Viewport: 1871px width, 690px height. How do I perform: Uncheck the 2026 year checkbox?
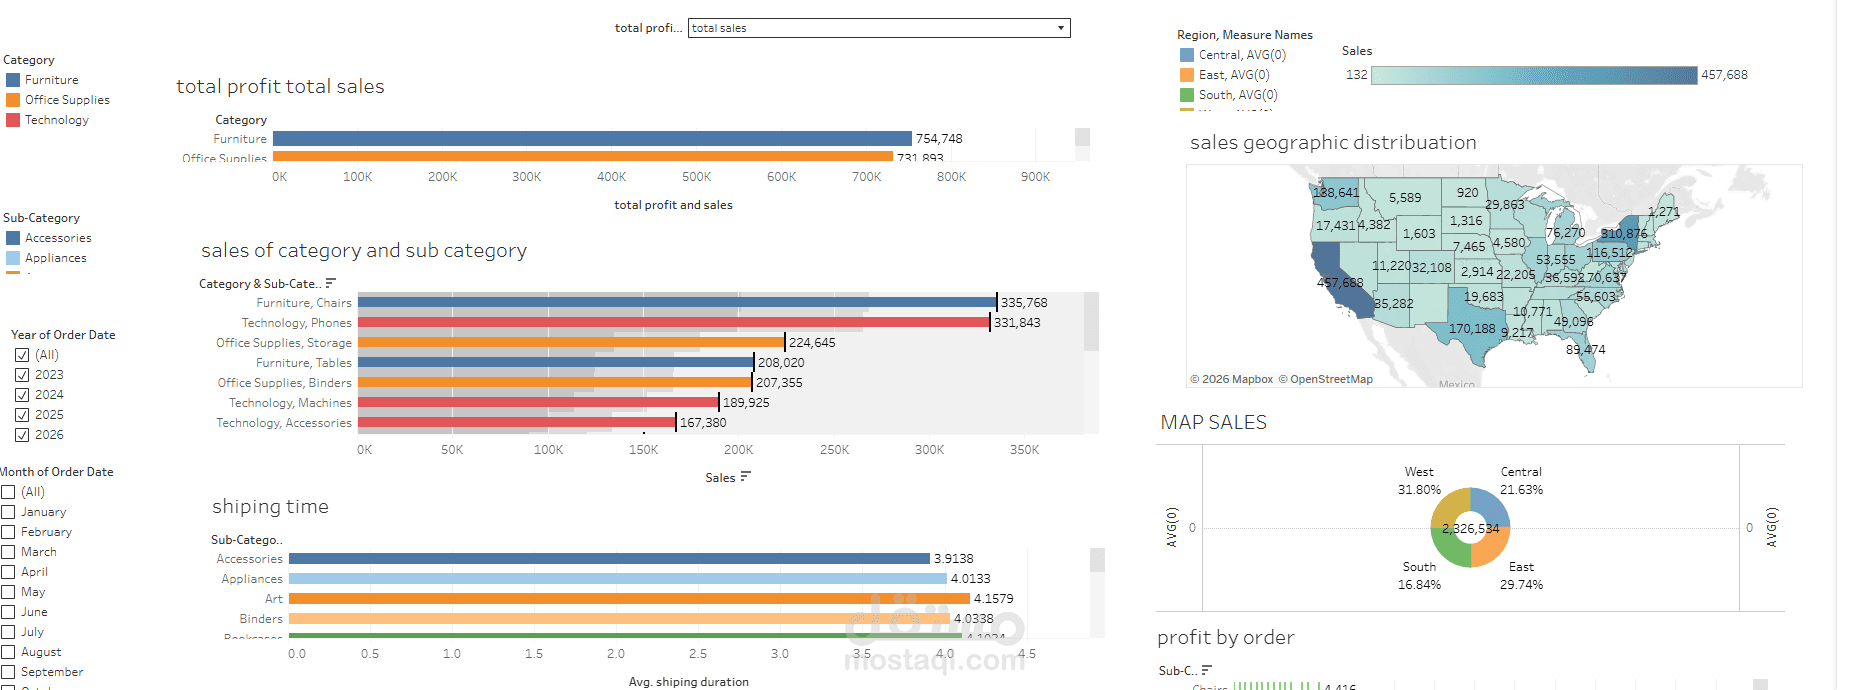[x=22, y=435]
